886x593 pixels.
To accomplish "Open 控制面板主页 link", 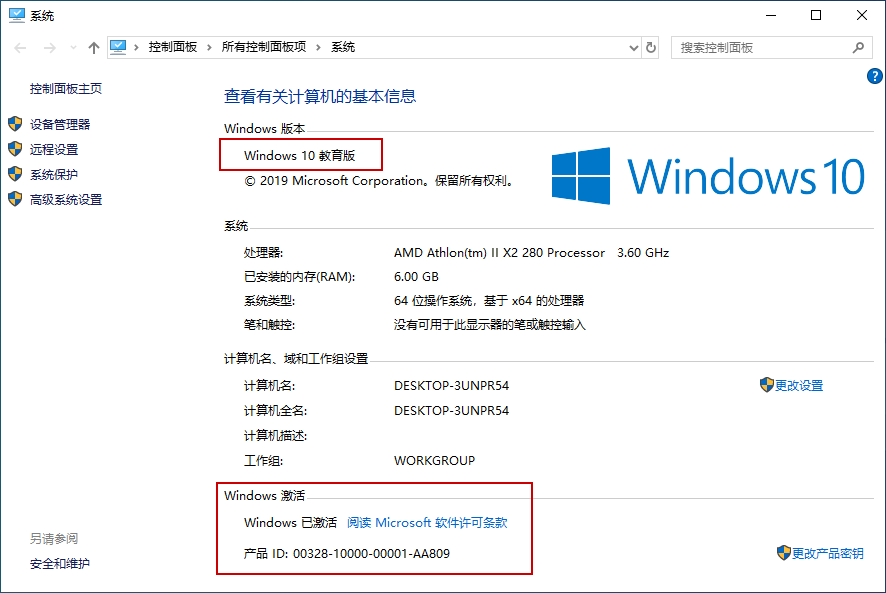I will click(66, 89).
